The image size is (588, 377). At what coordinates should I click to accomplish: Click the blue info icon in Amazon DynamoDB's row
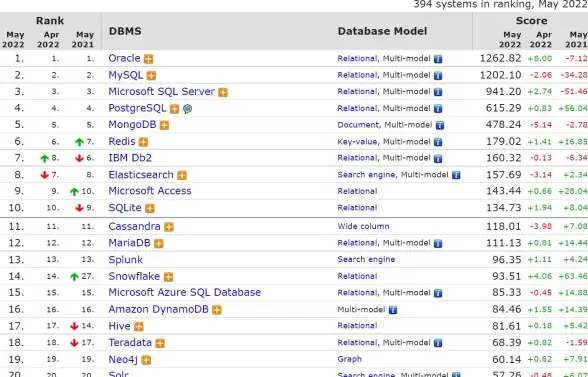(x=393, y=310)
